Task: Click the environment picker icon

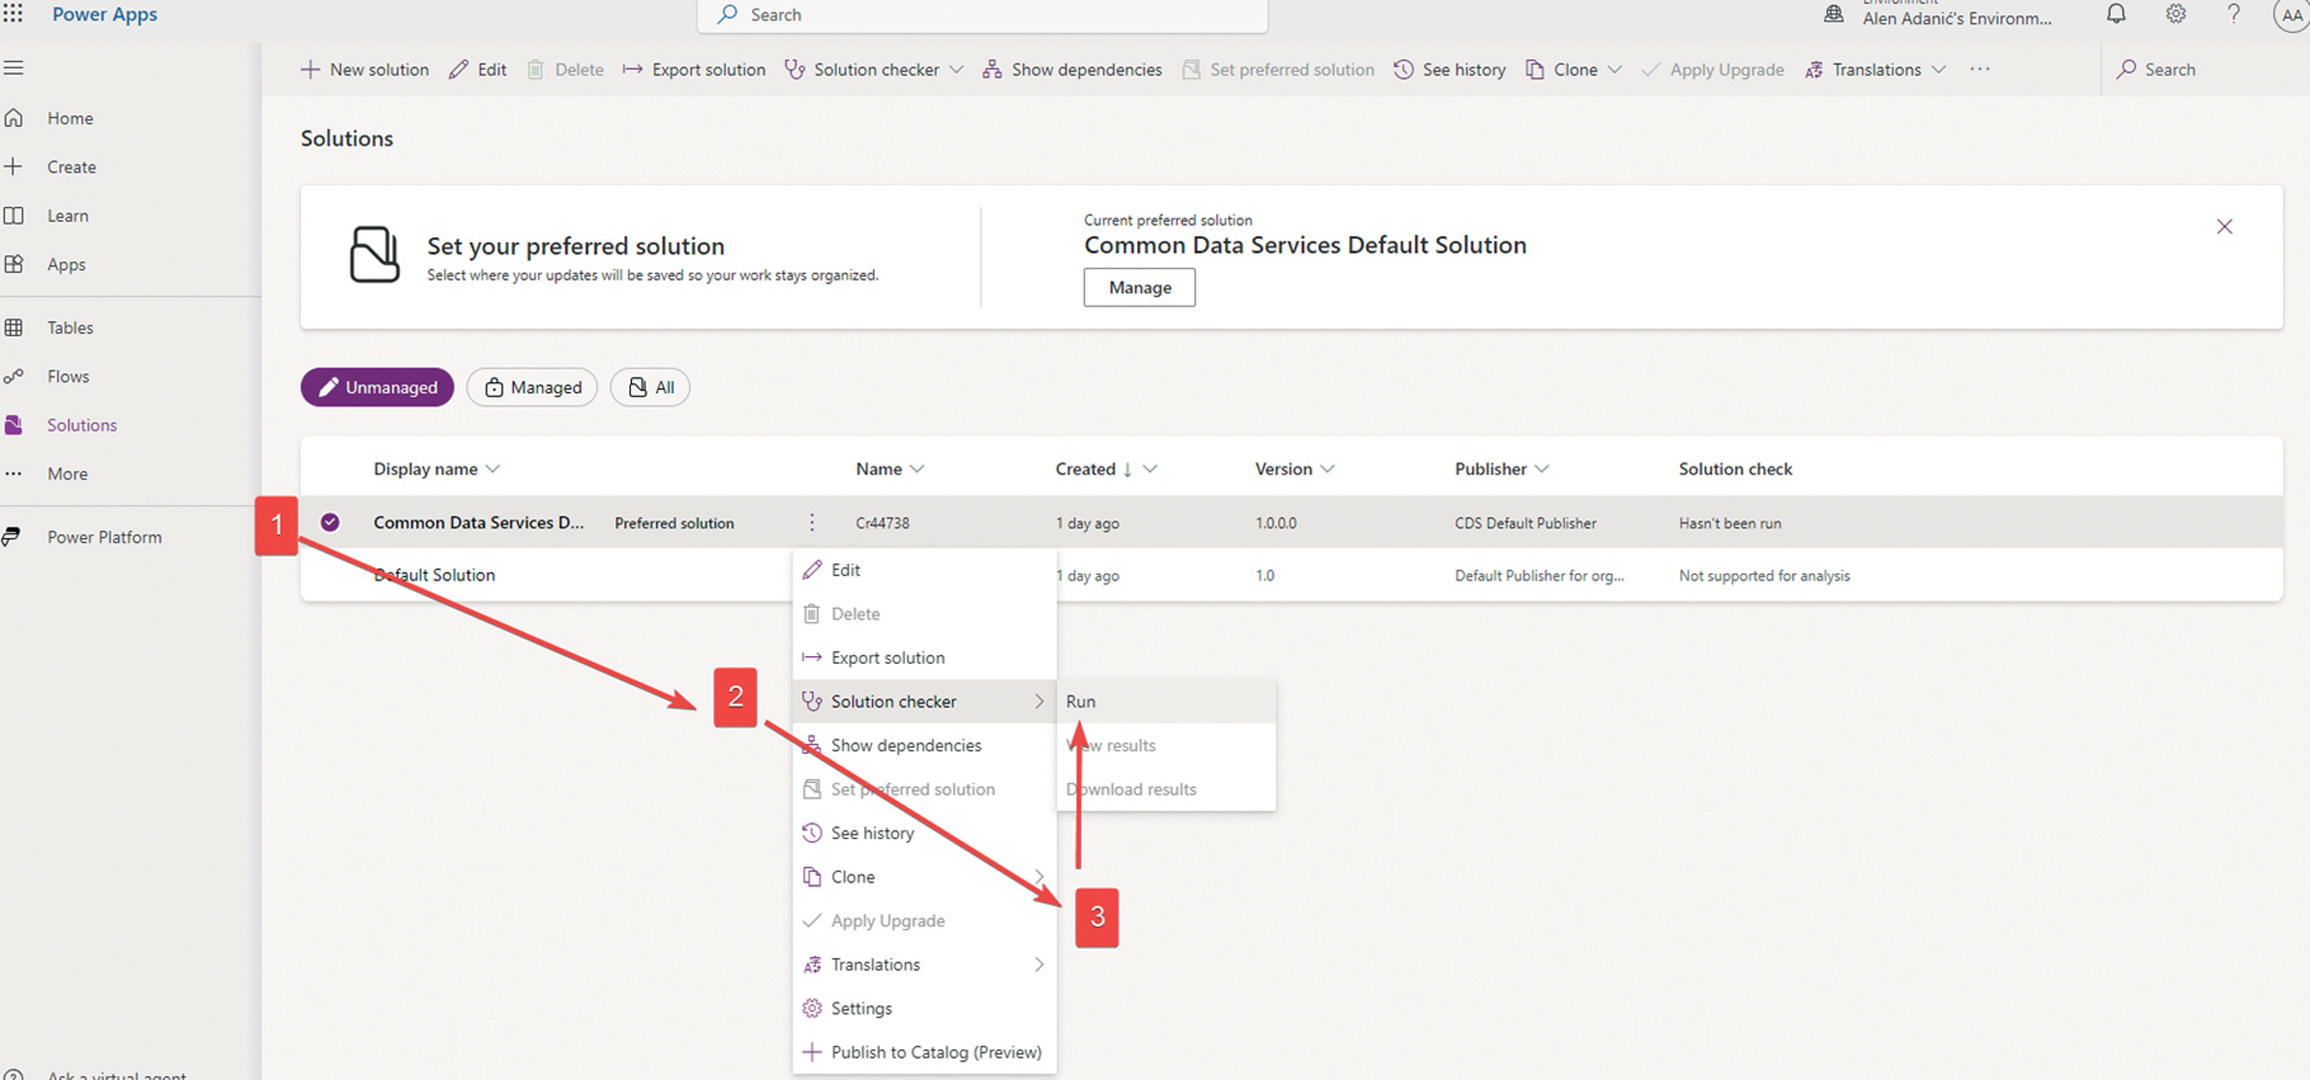Action: point(1833,14)
